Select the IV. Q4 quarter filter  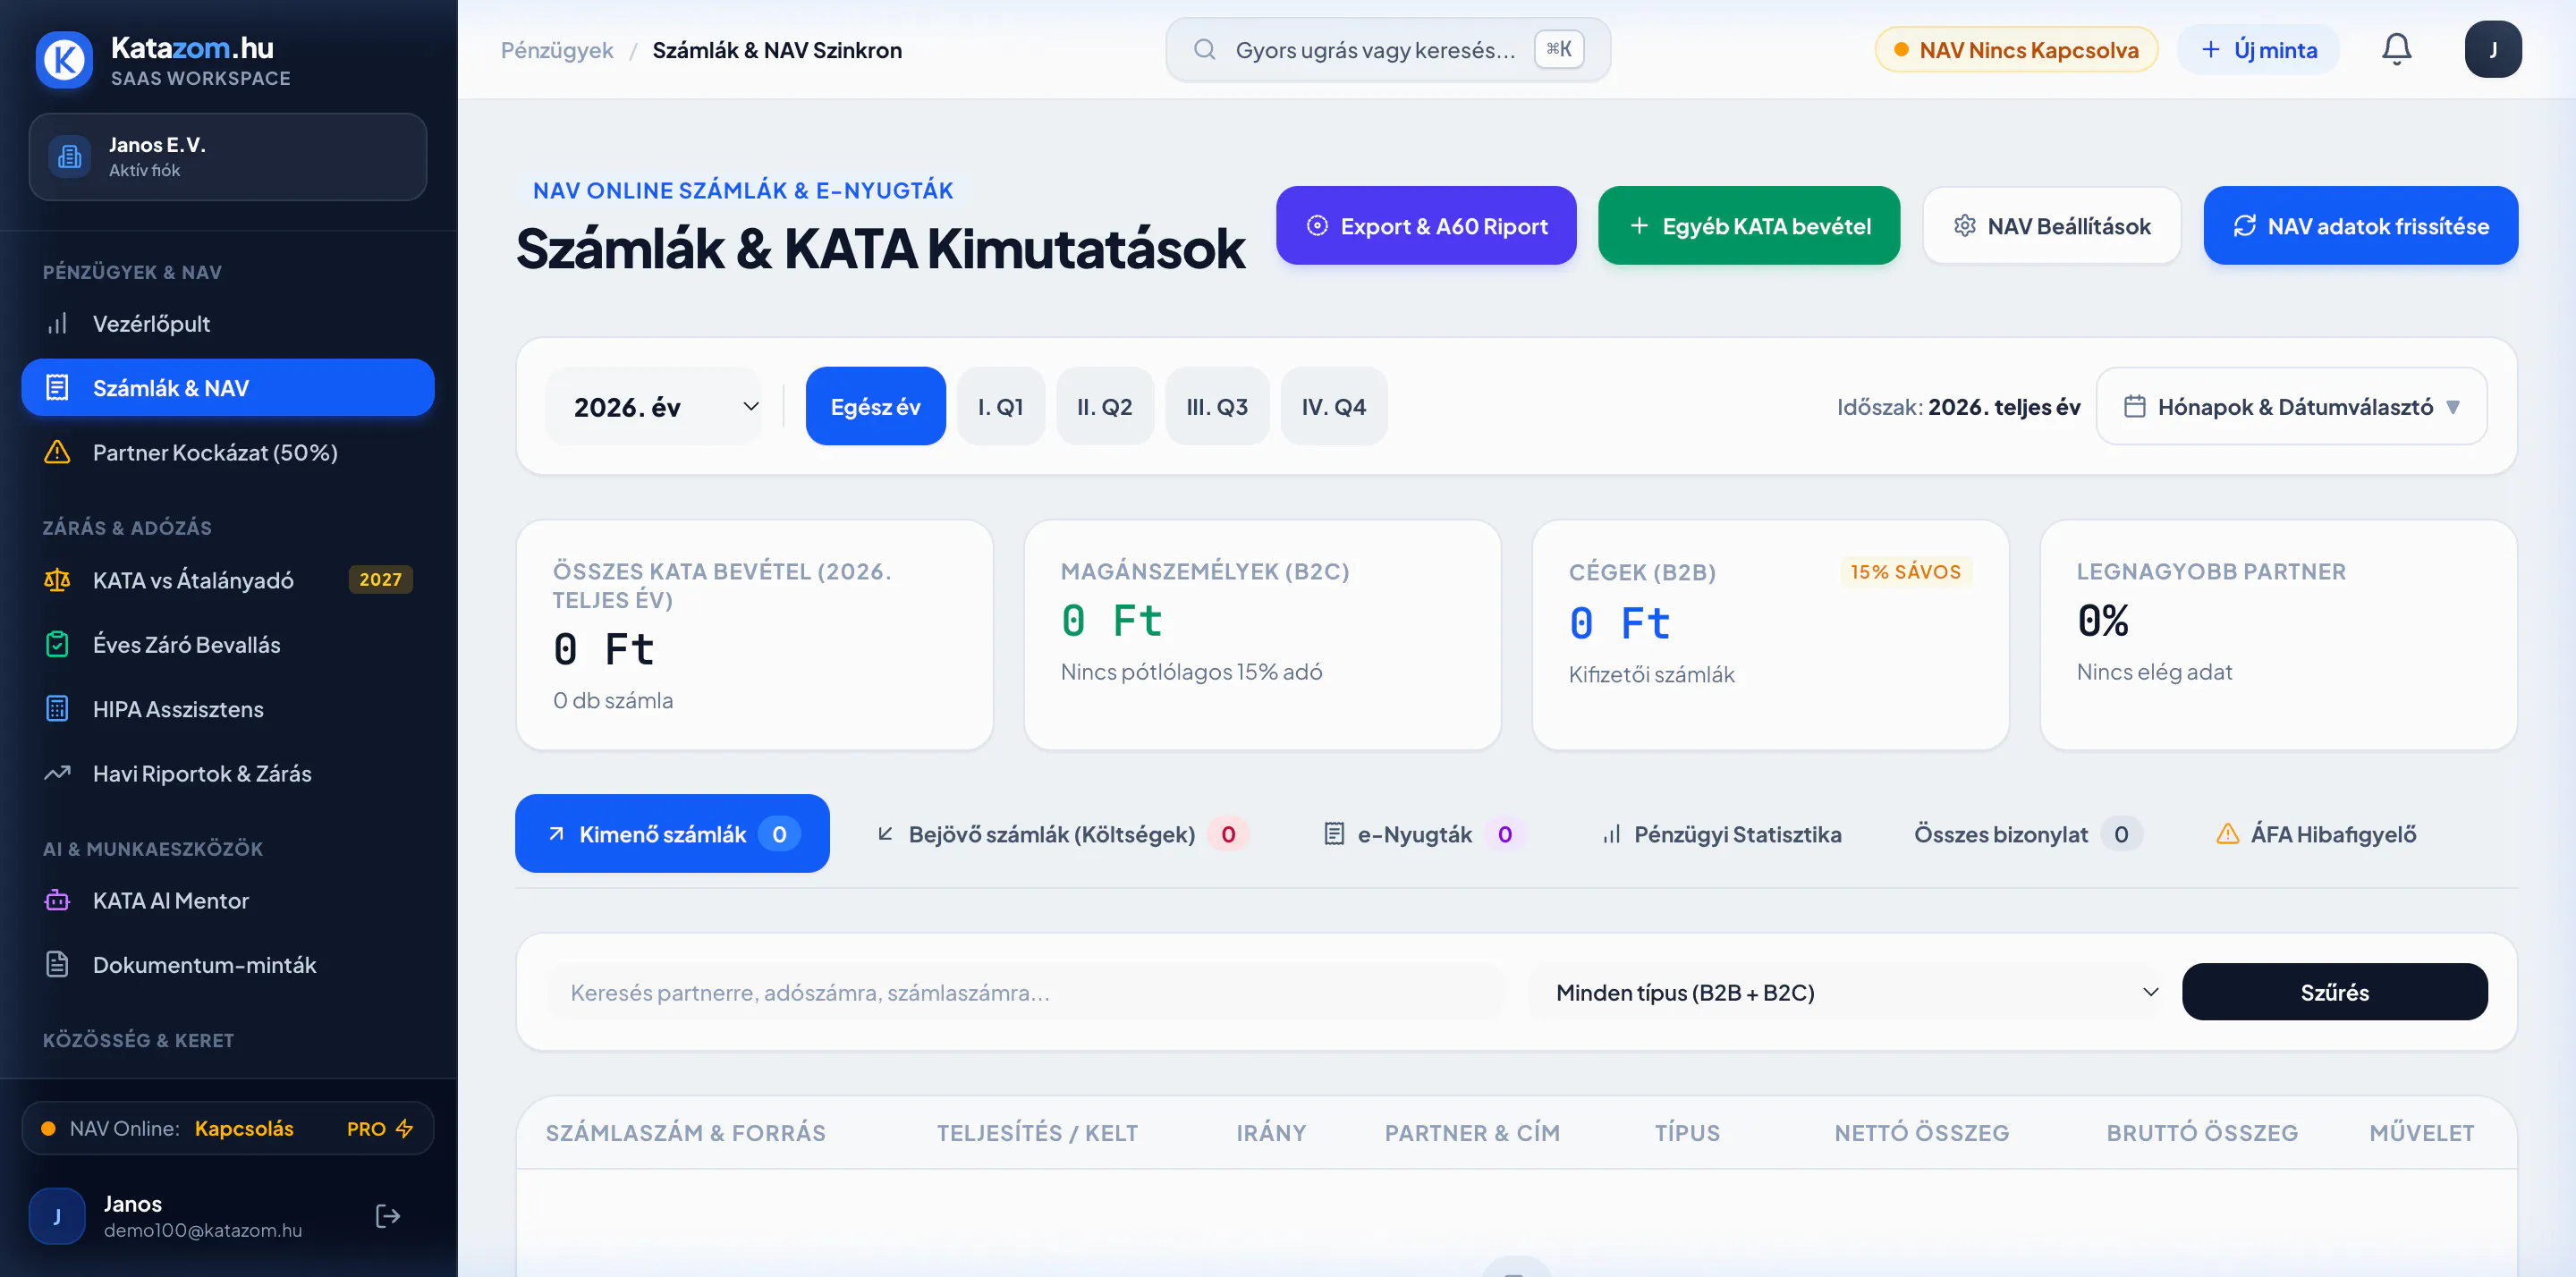tap(1333, 406)
